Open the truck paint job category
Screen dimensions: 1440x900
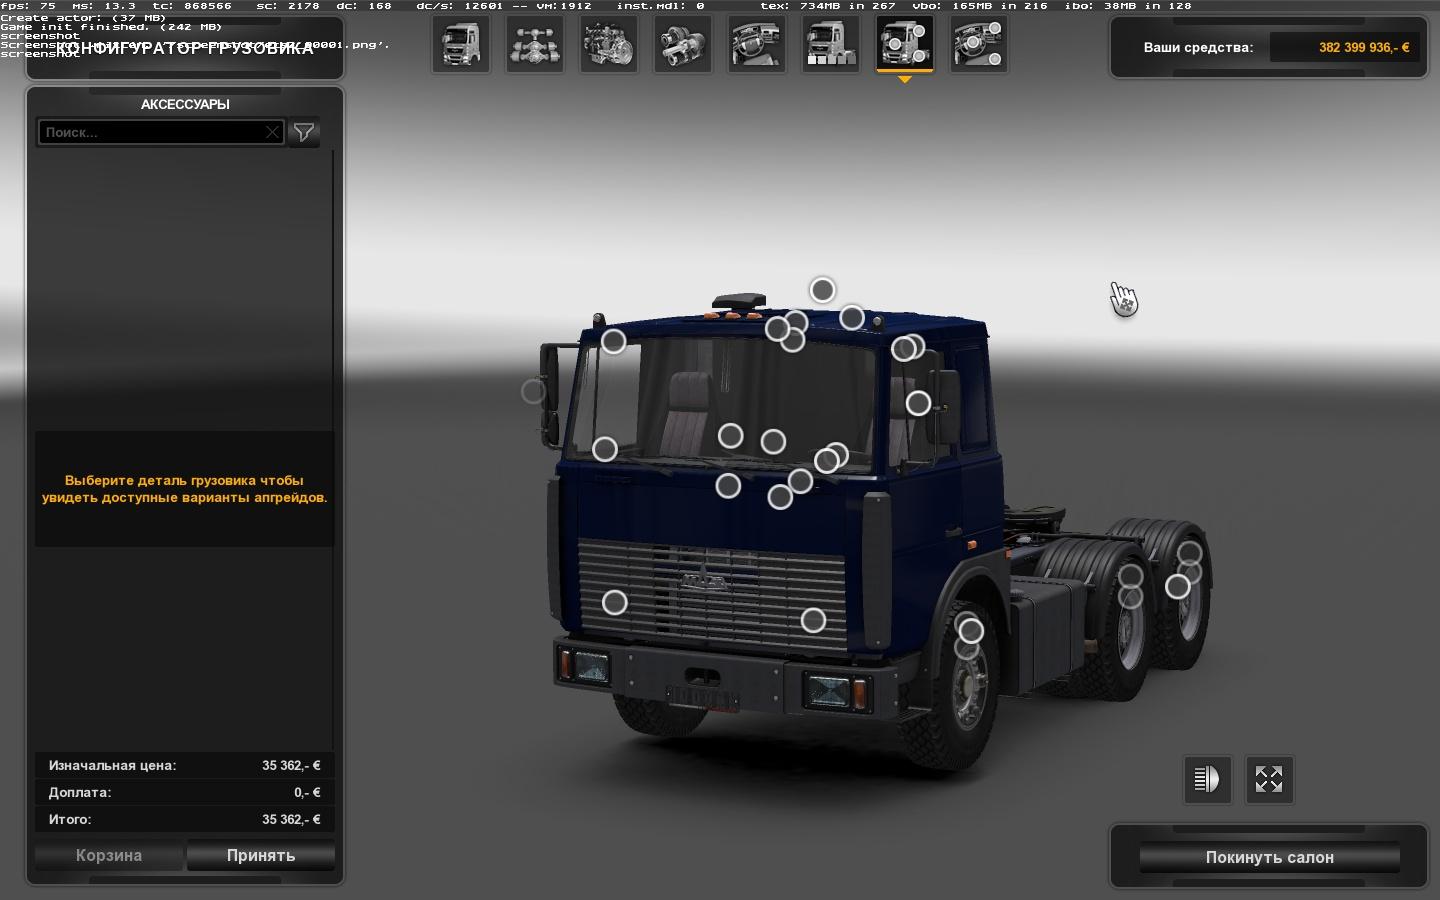(x=831, y=44)
